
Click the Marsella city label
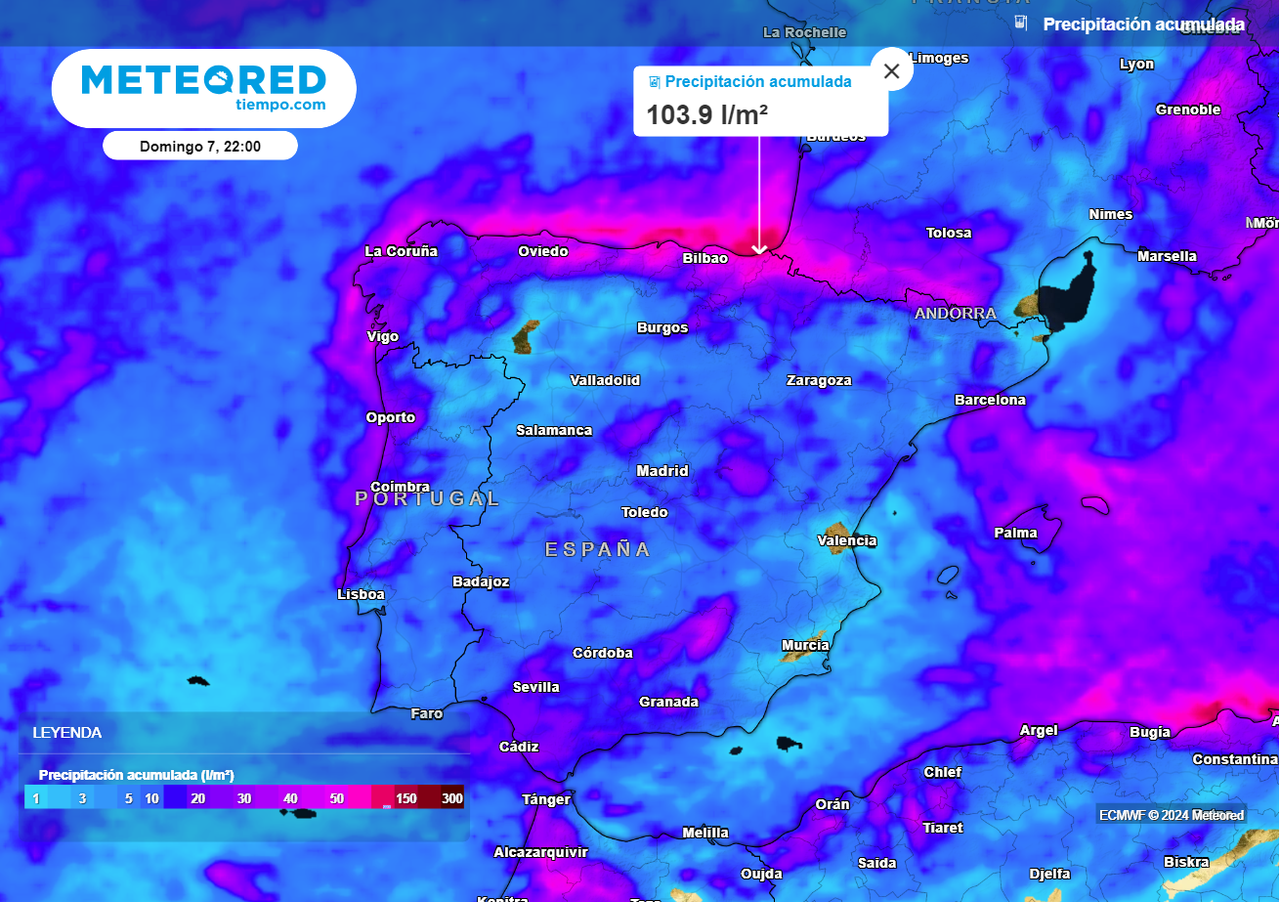click(1167, 256)
